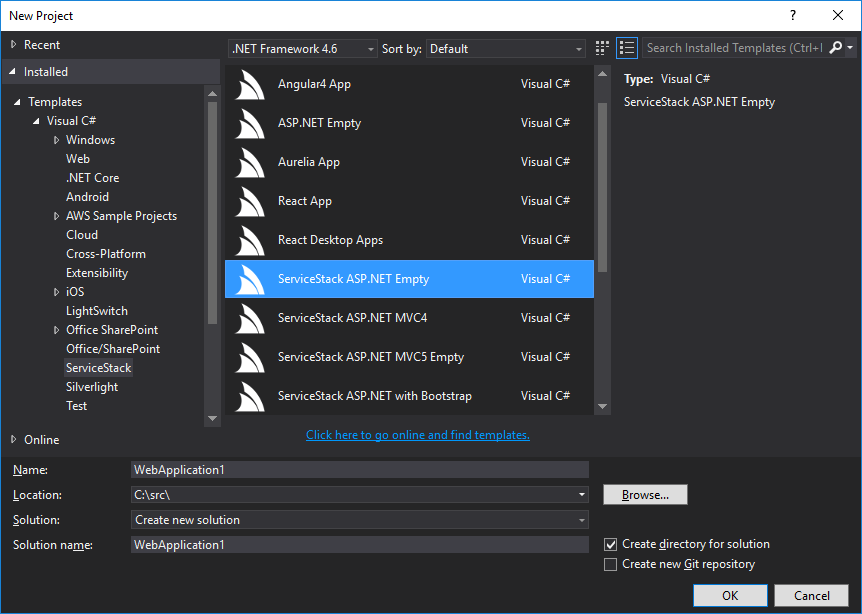Click OK to create the project
Viewport: 862px width, 614px height.
730,595
